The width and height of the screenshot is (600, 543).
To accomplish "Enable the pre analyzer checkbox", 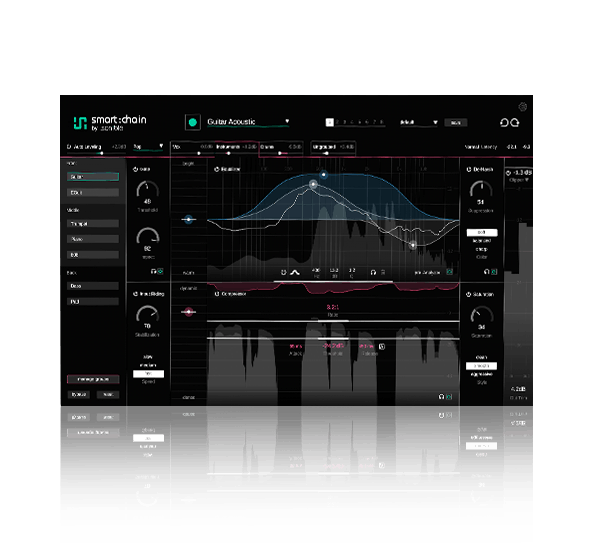I will 450,272.
